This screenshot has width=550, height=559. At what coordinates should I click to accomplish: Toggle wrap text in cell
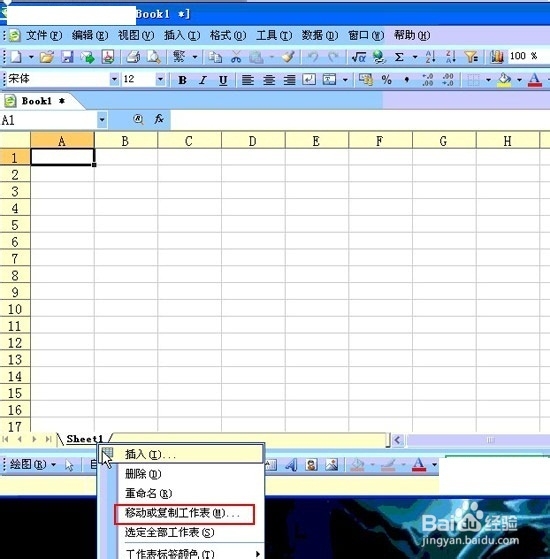pyautogui.click(x=309, y=80)
